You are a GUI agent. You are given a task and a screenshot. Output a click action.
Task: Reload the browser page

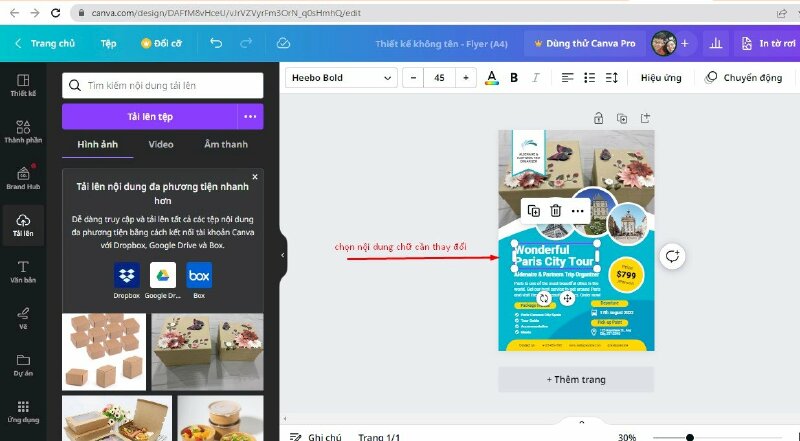(x=56, y=13)
